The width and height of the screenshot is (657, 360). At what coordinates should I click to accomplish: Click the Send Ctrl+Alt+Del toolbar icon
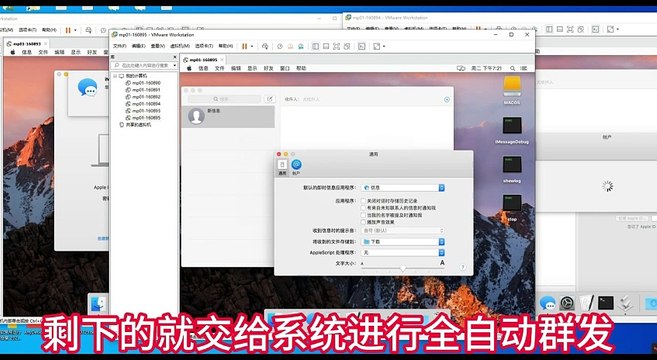tap(265, 47)
